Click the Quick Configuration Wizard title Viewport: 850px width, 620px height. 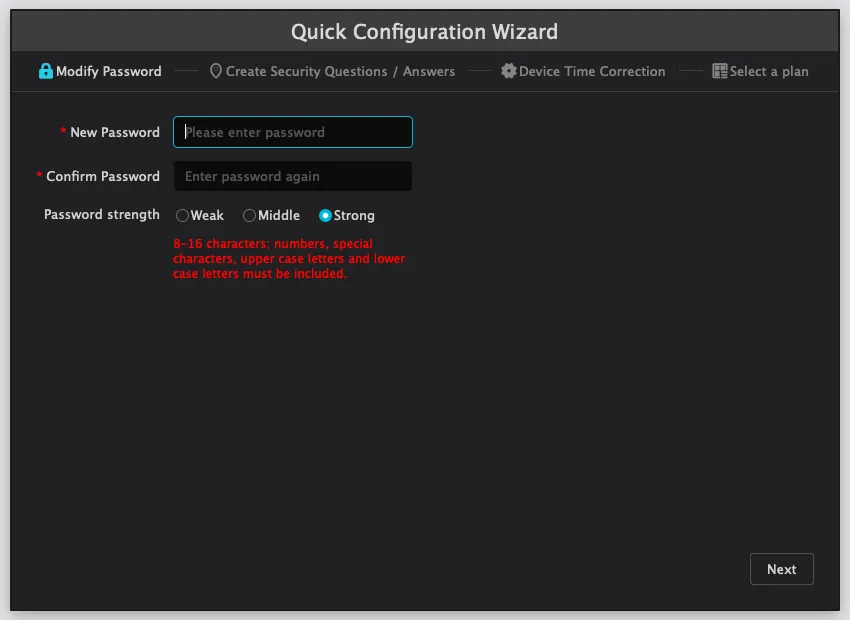click(x=424, y=31)
